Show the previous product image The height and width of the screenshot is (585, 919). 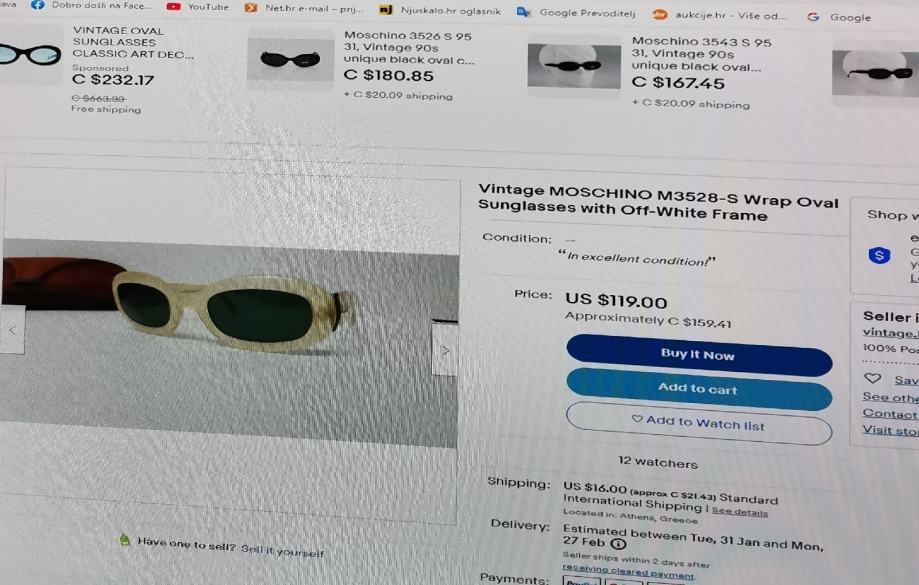pyautogui.click(x=12, y=330)
